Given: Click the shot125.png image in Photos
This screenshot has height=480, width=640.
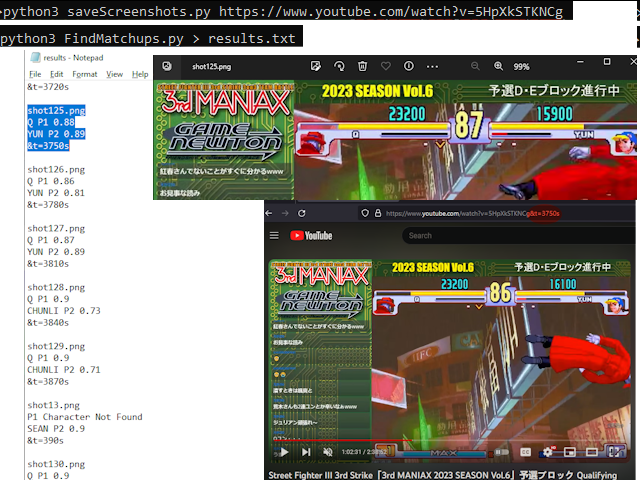Looking at the screenshot, I should pyautogui.click(x=395, y=140).
